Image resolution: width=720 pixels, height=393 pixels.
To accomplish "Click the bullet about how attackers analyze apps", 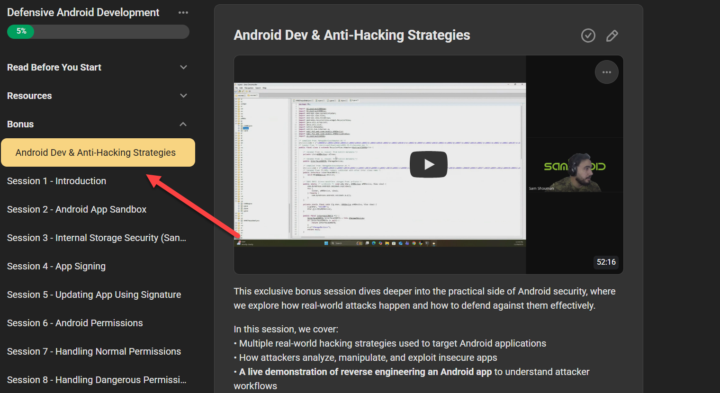I will pyautogui.click(x=366, y=358).
